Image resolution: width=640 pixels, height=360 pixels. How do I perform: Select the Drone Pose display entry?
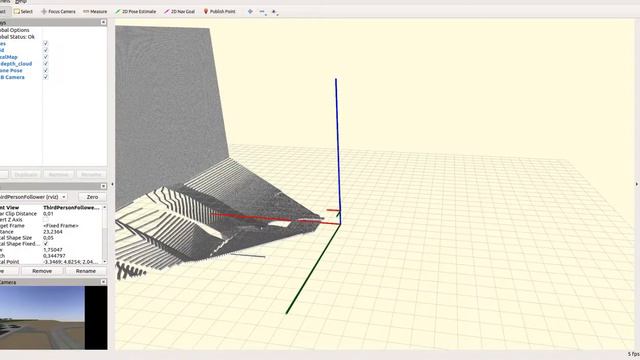pyautogui.click(x=11, y=70)
